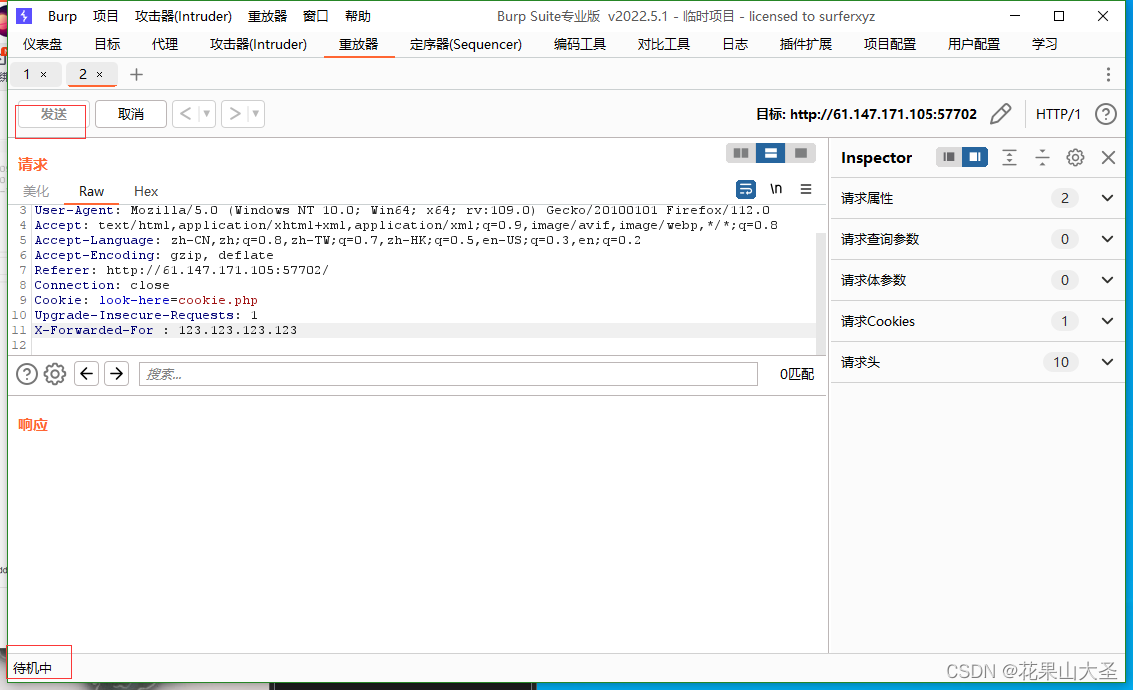Viewport: 1133px width, 690px height.
Task: Focus the 搜索 search input field
Action: pos(448,374)
